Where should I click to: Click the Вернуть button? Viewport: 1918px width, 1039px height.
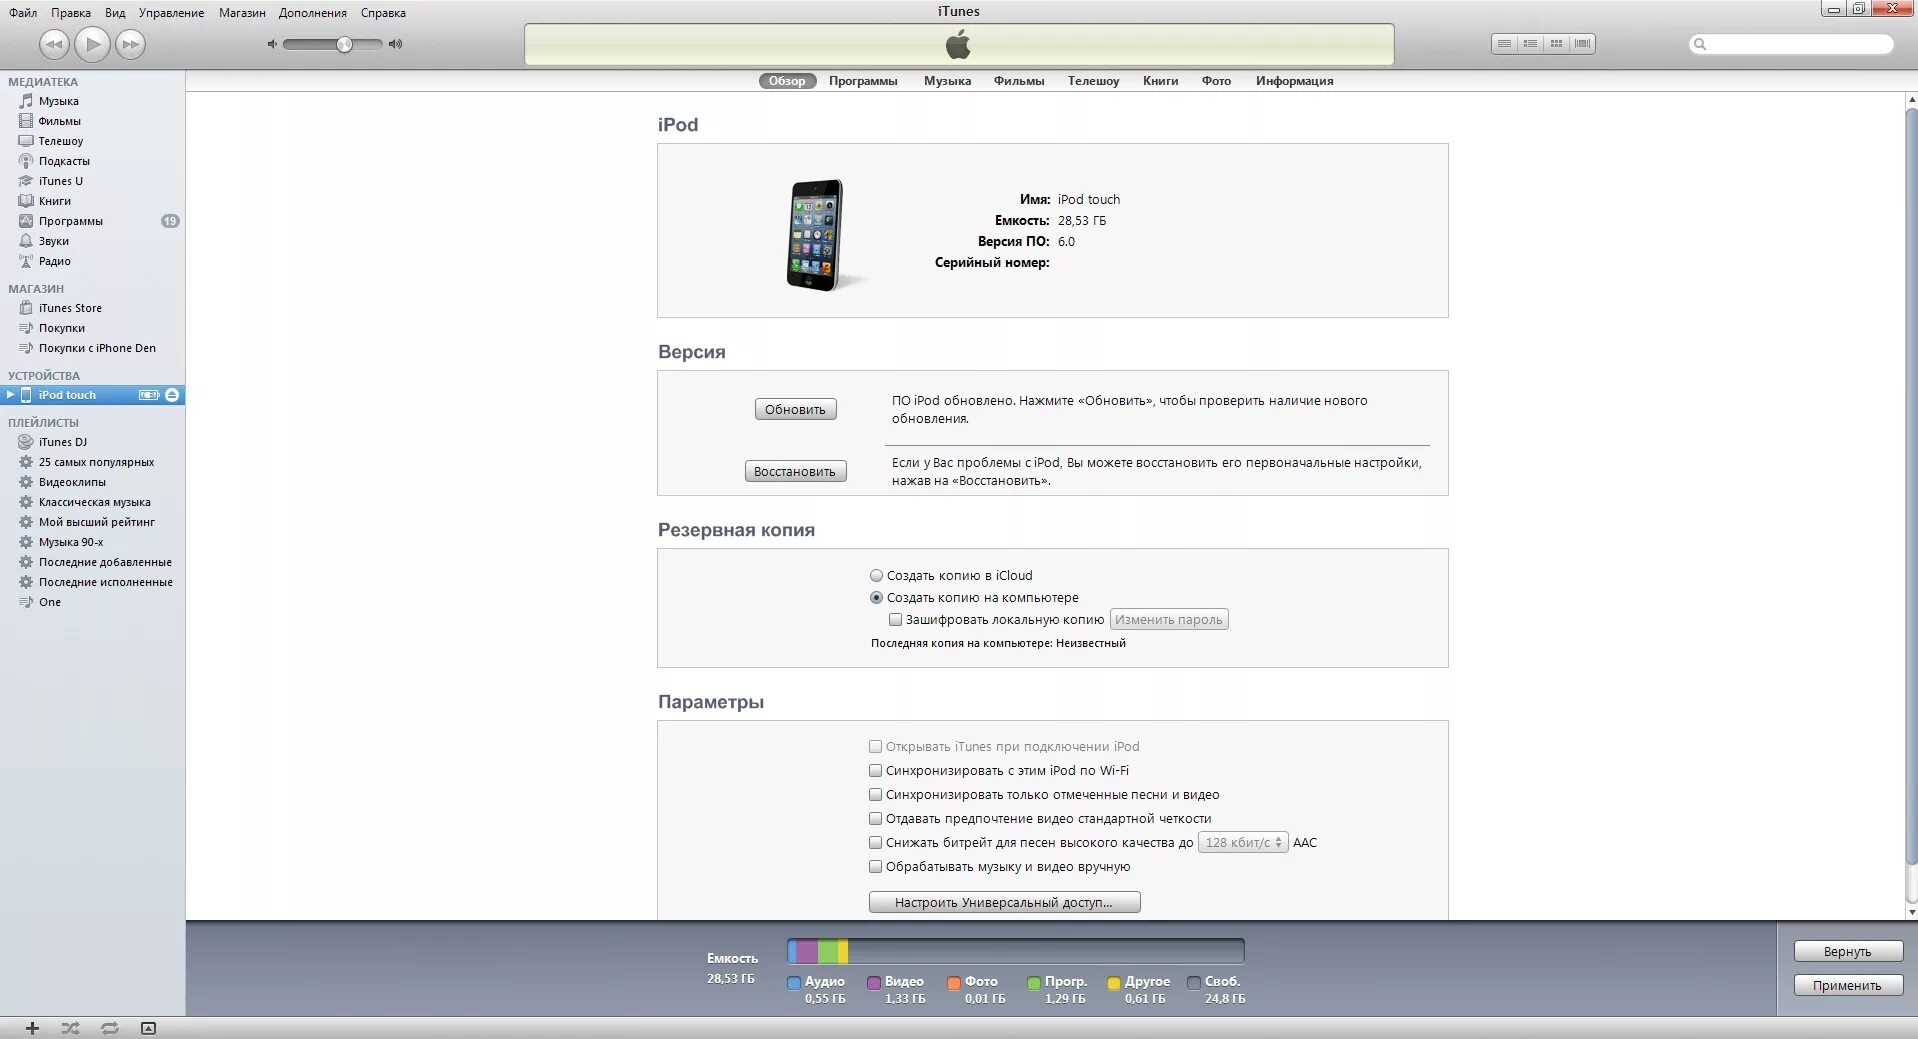click(x=1847, y=951)
